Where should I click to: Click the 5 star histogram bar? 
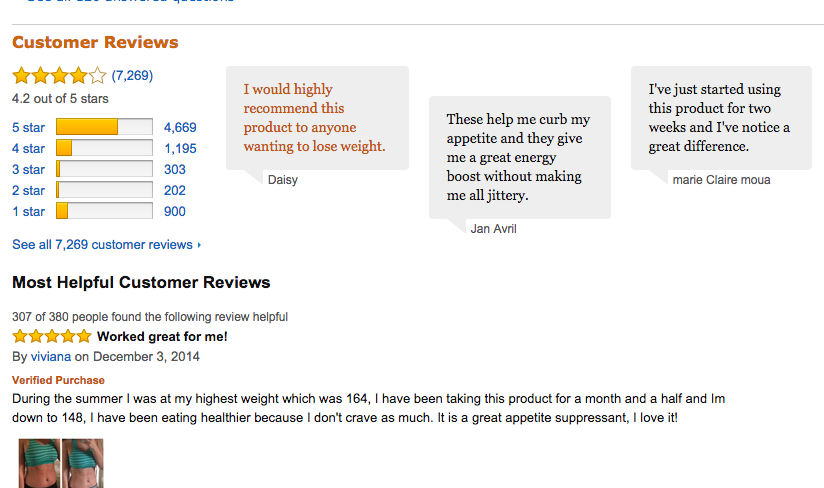pos(104,127)
